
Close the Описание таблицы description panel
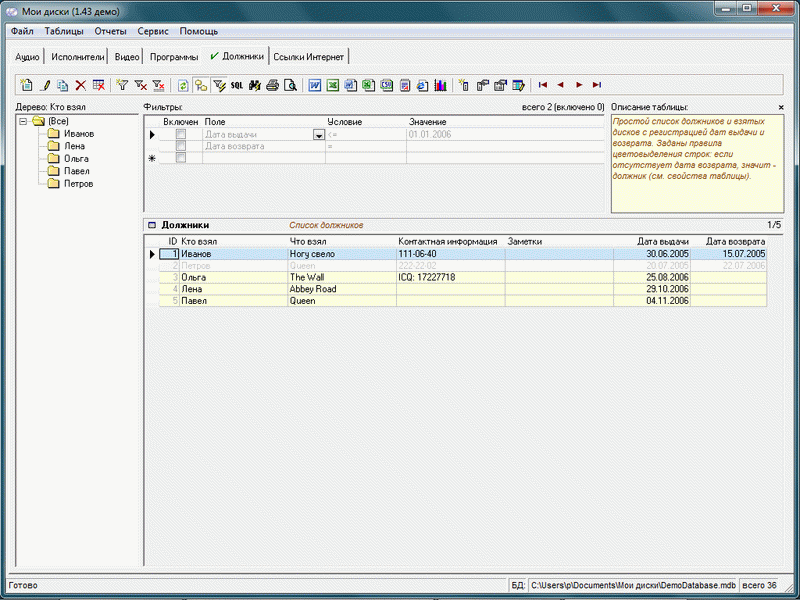pos(781,107)
